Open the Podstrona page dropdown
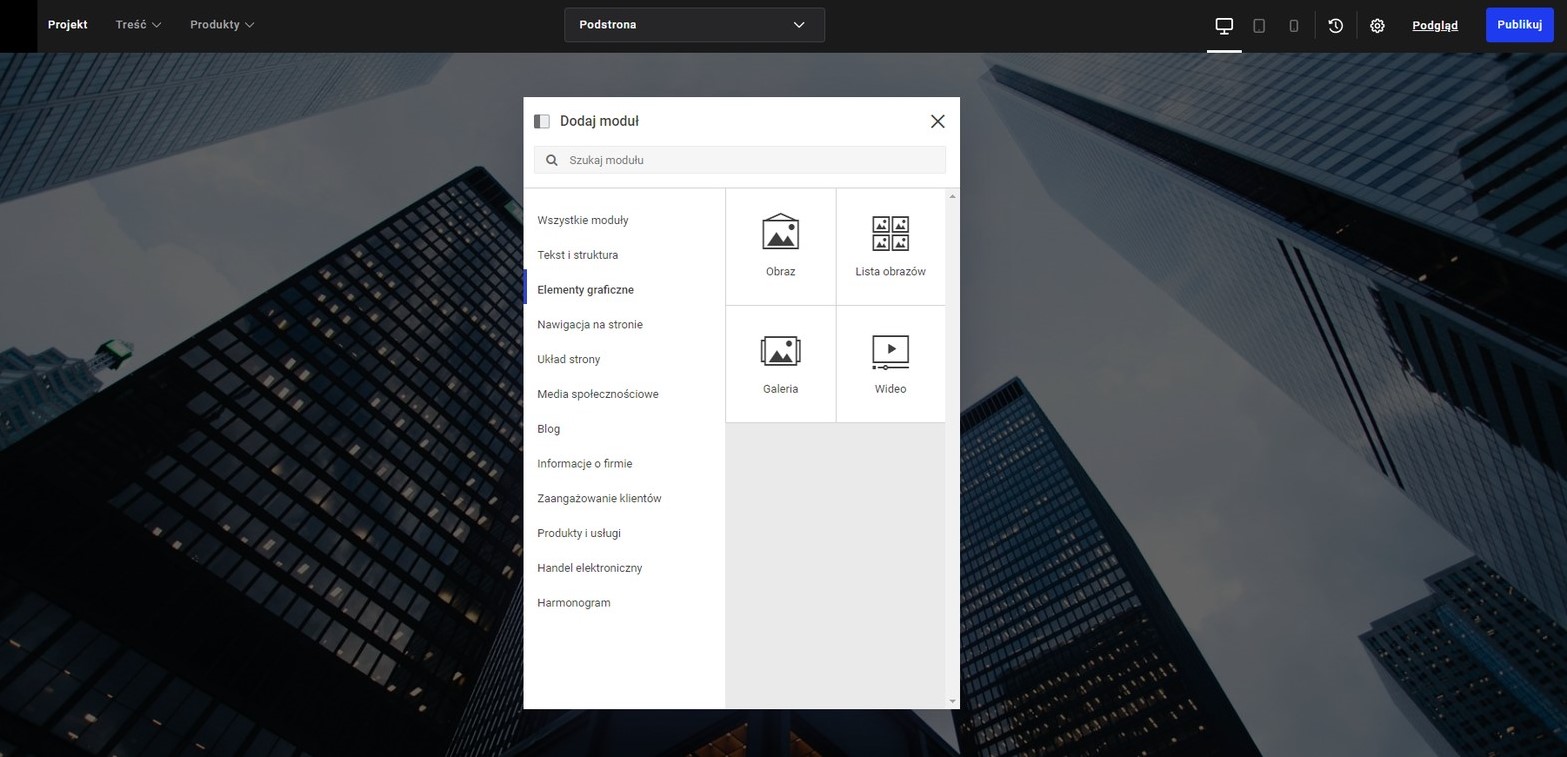 tap(694, 25)
